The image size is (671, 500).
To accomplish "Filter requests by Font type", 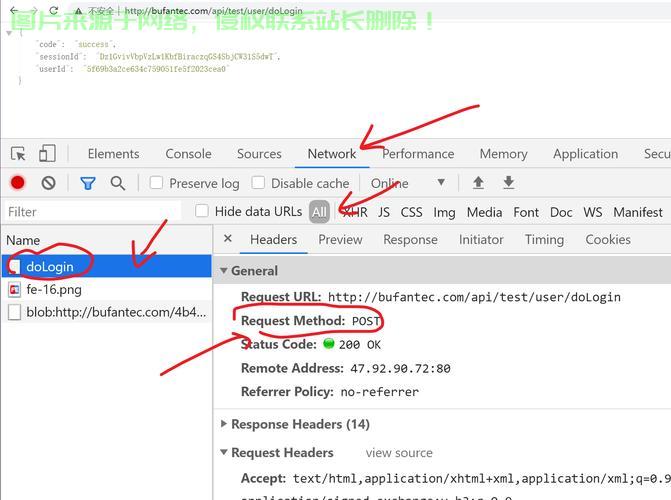I will pyautogui.click(x=526, y=212).
